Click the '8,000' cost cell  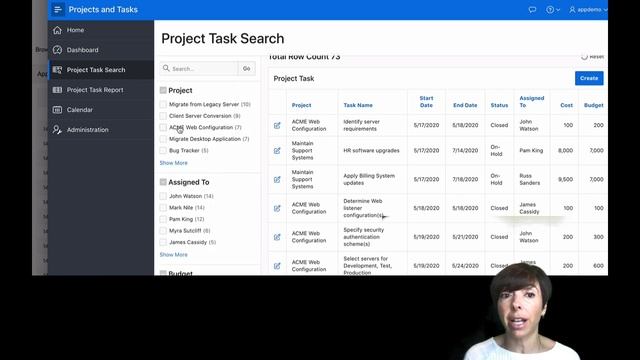[565, 151]
